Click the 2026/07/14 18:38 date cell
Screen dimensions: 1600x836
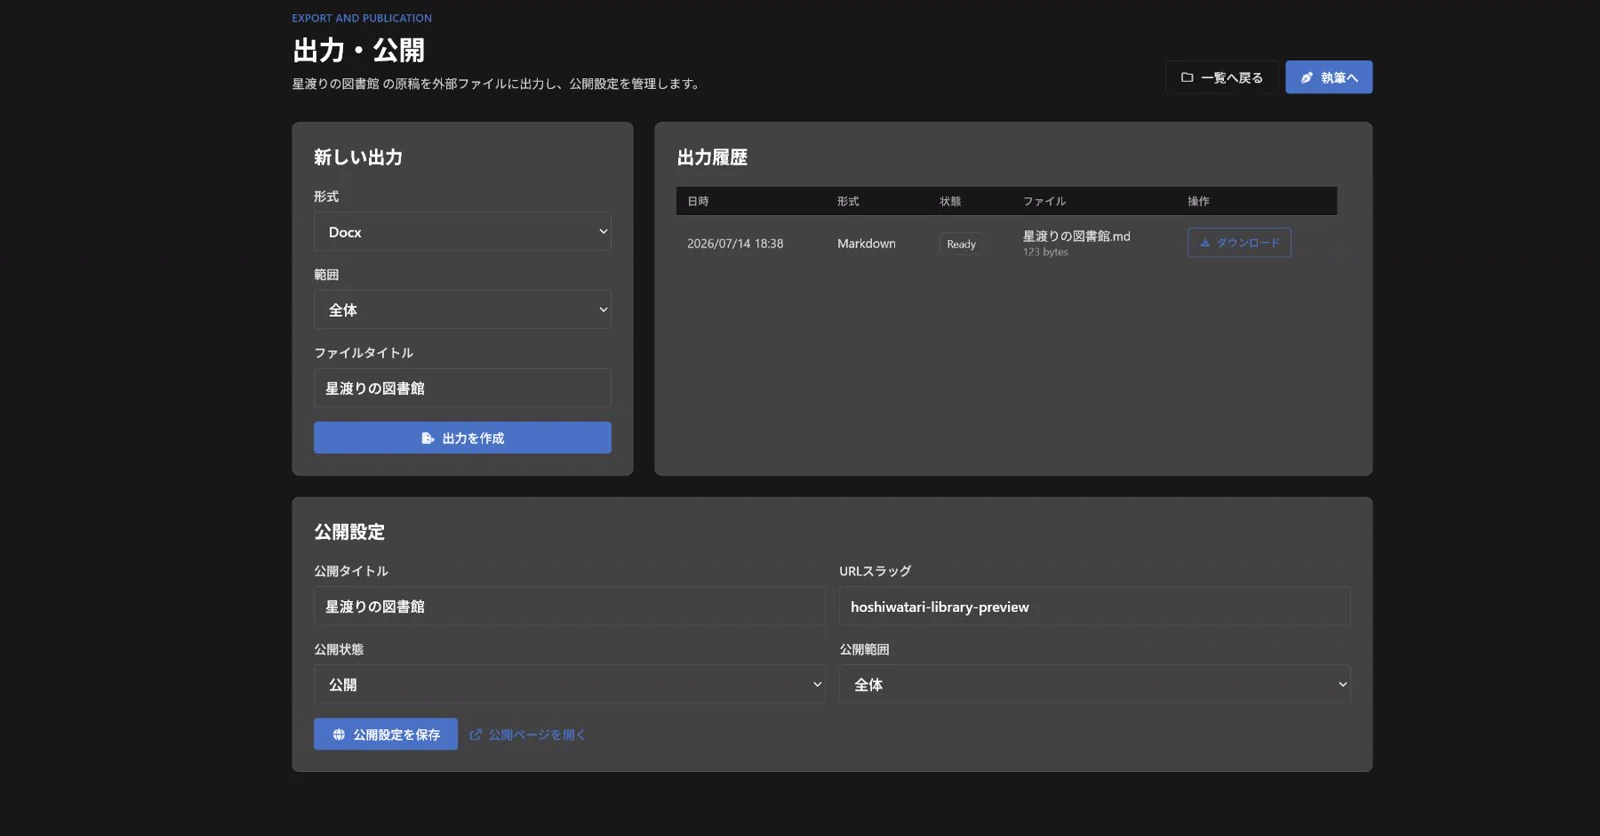[x=735, y=244]
